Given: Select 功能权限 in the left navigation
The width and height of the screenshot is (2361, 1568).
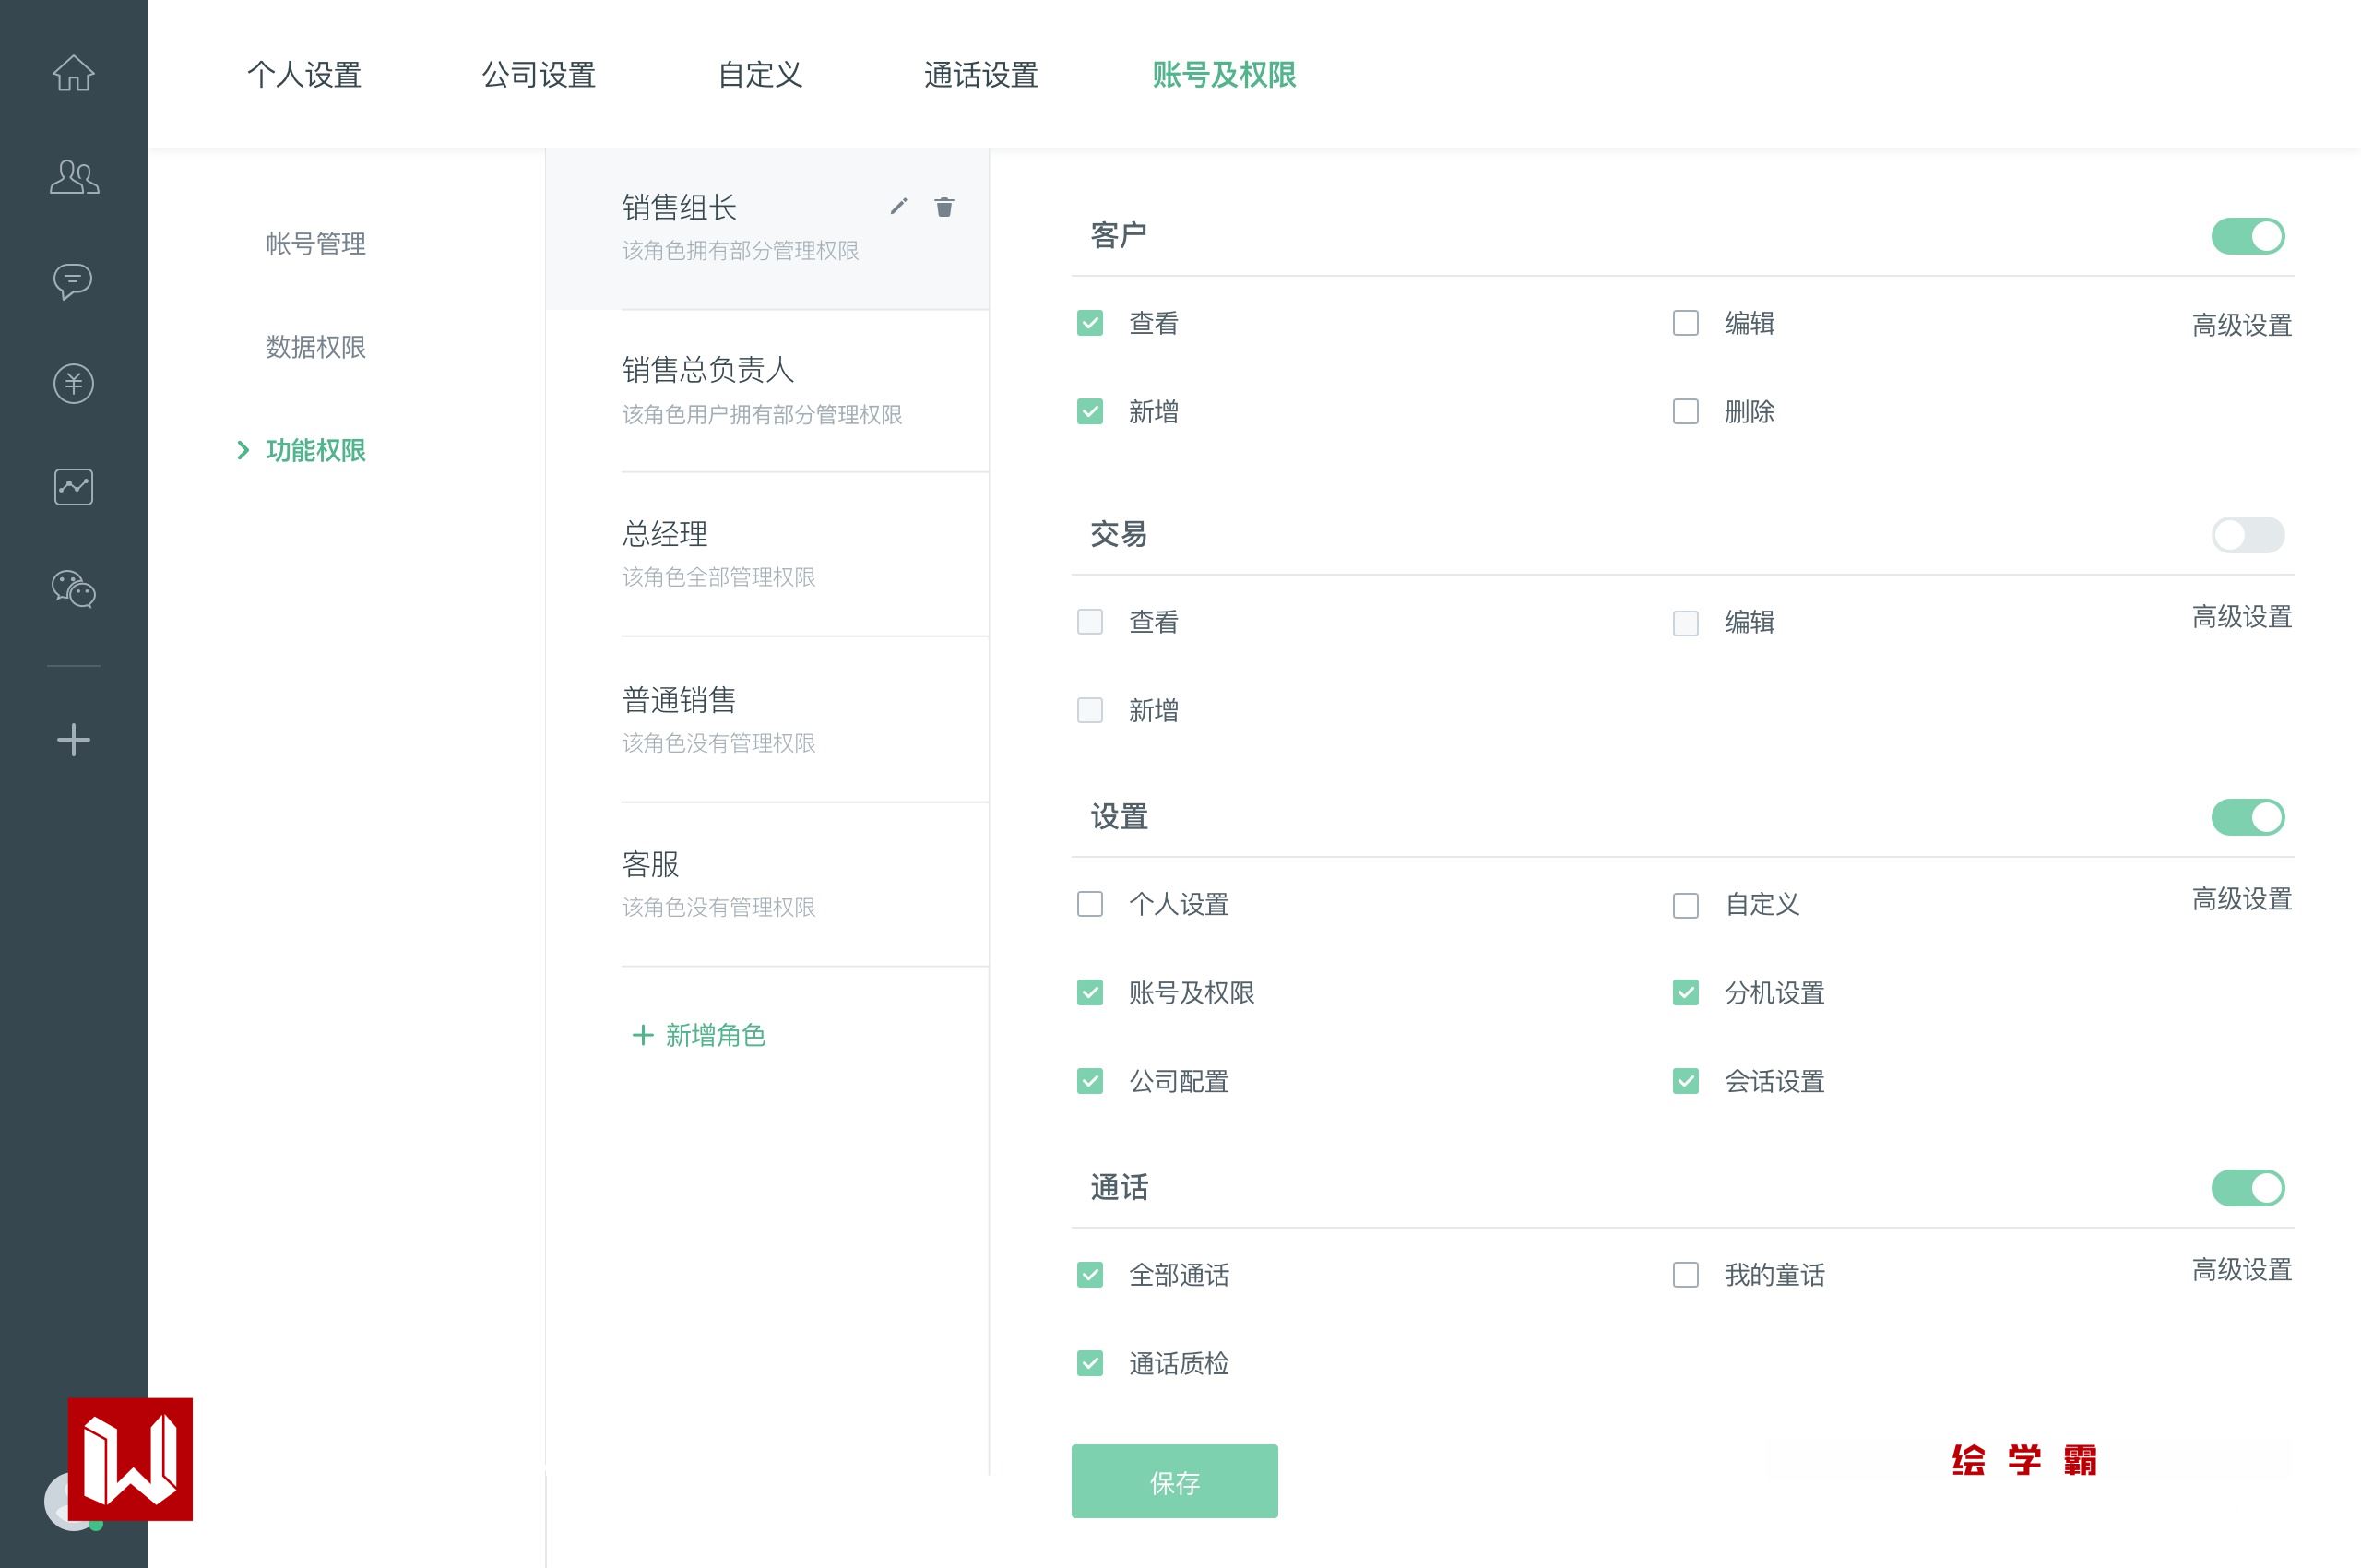Looking at the screenshot, I should coord(315,451).
